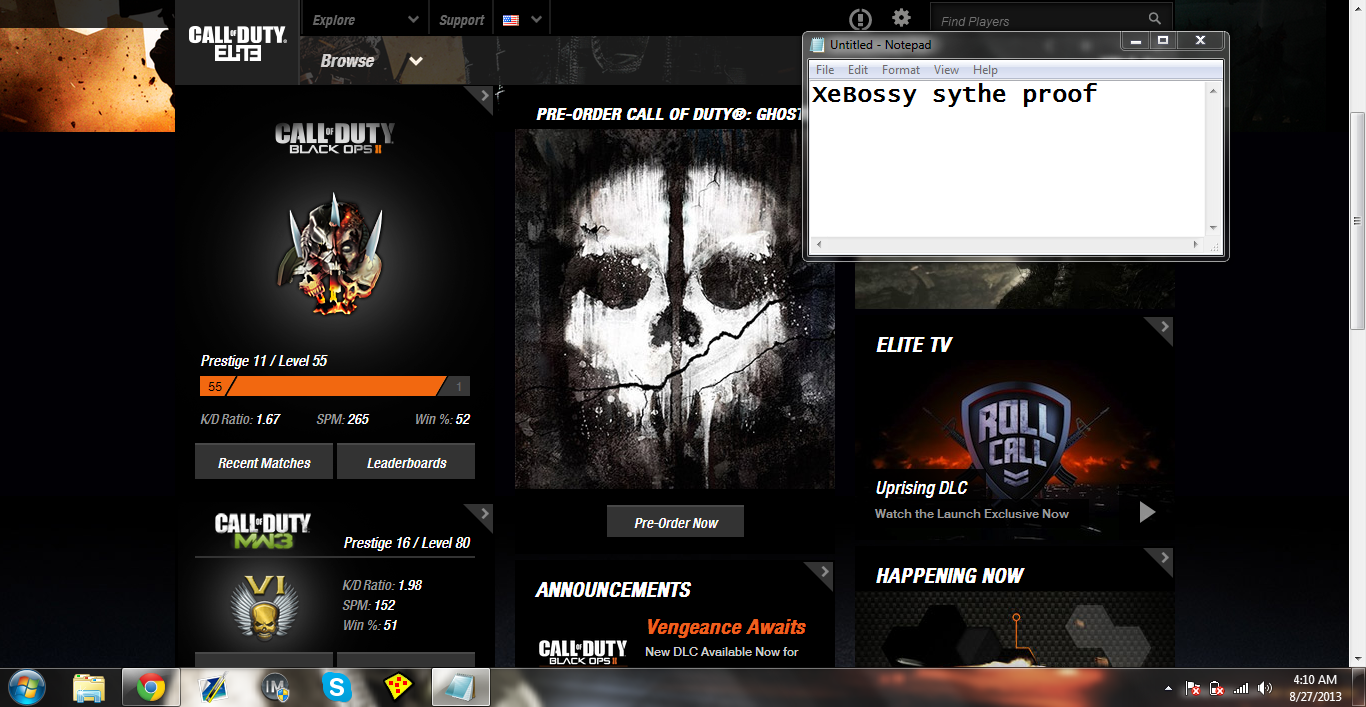
Task: Click the Leaderboards button
Action: [406, 462]
